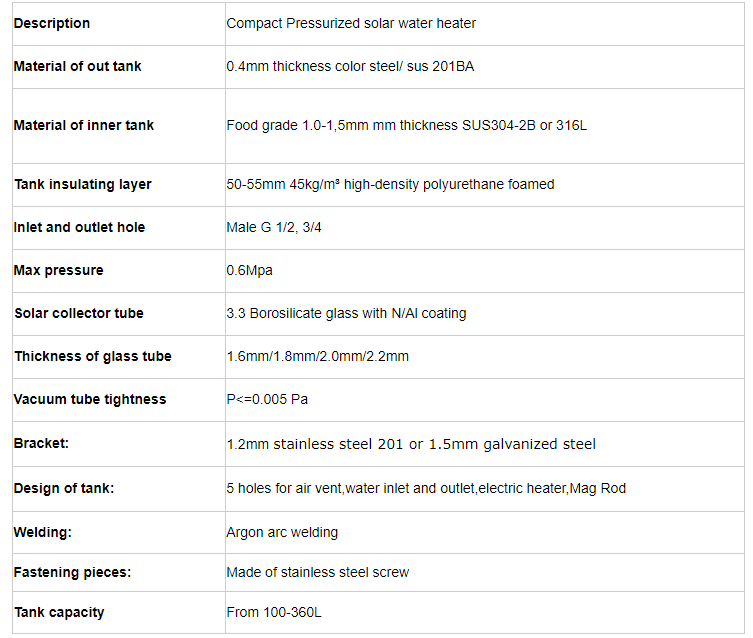The height and width of the screenshot is (638, 753).
Task: Select Compact Pressurized solar water heater text
Action: point(351,24)
